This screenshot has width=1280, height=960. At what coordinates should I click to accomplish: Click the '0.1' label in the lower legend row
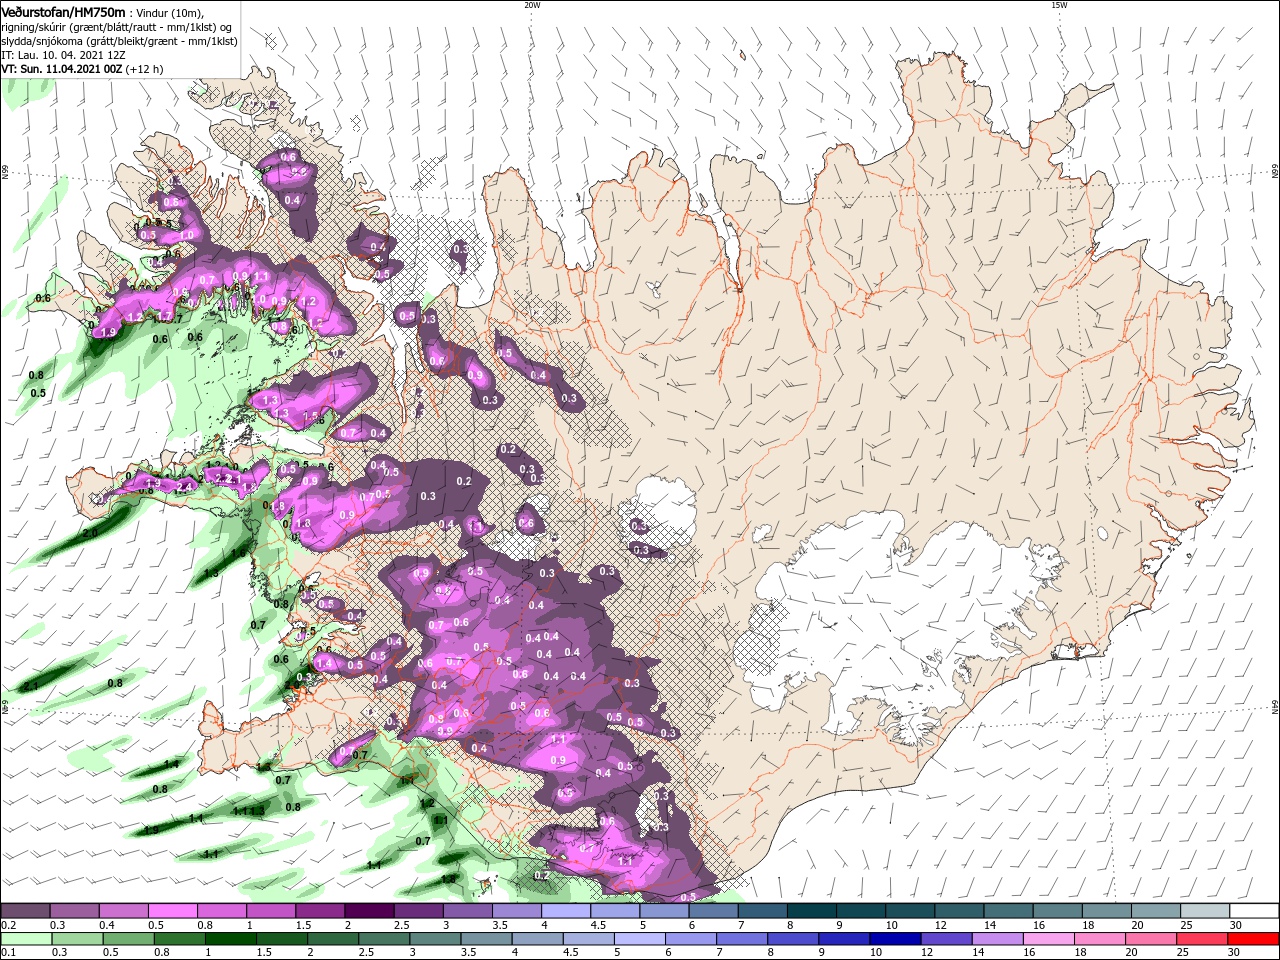pyautogui.click(x=9, y=953)
